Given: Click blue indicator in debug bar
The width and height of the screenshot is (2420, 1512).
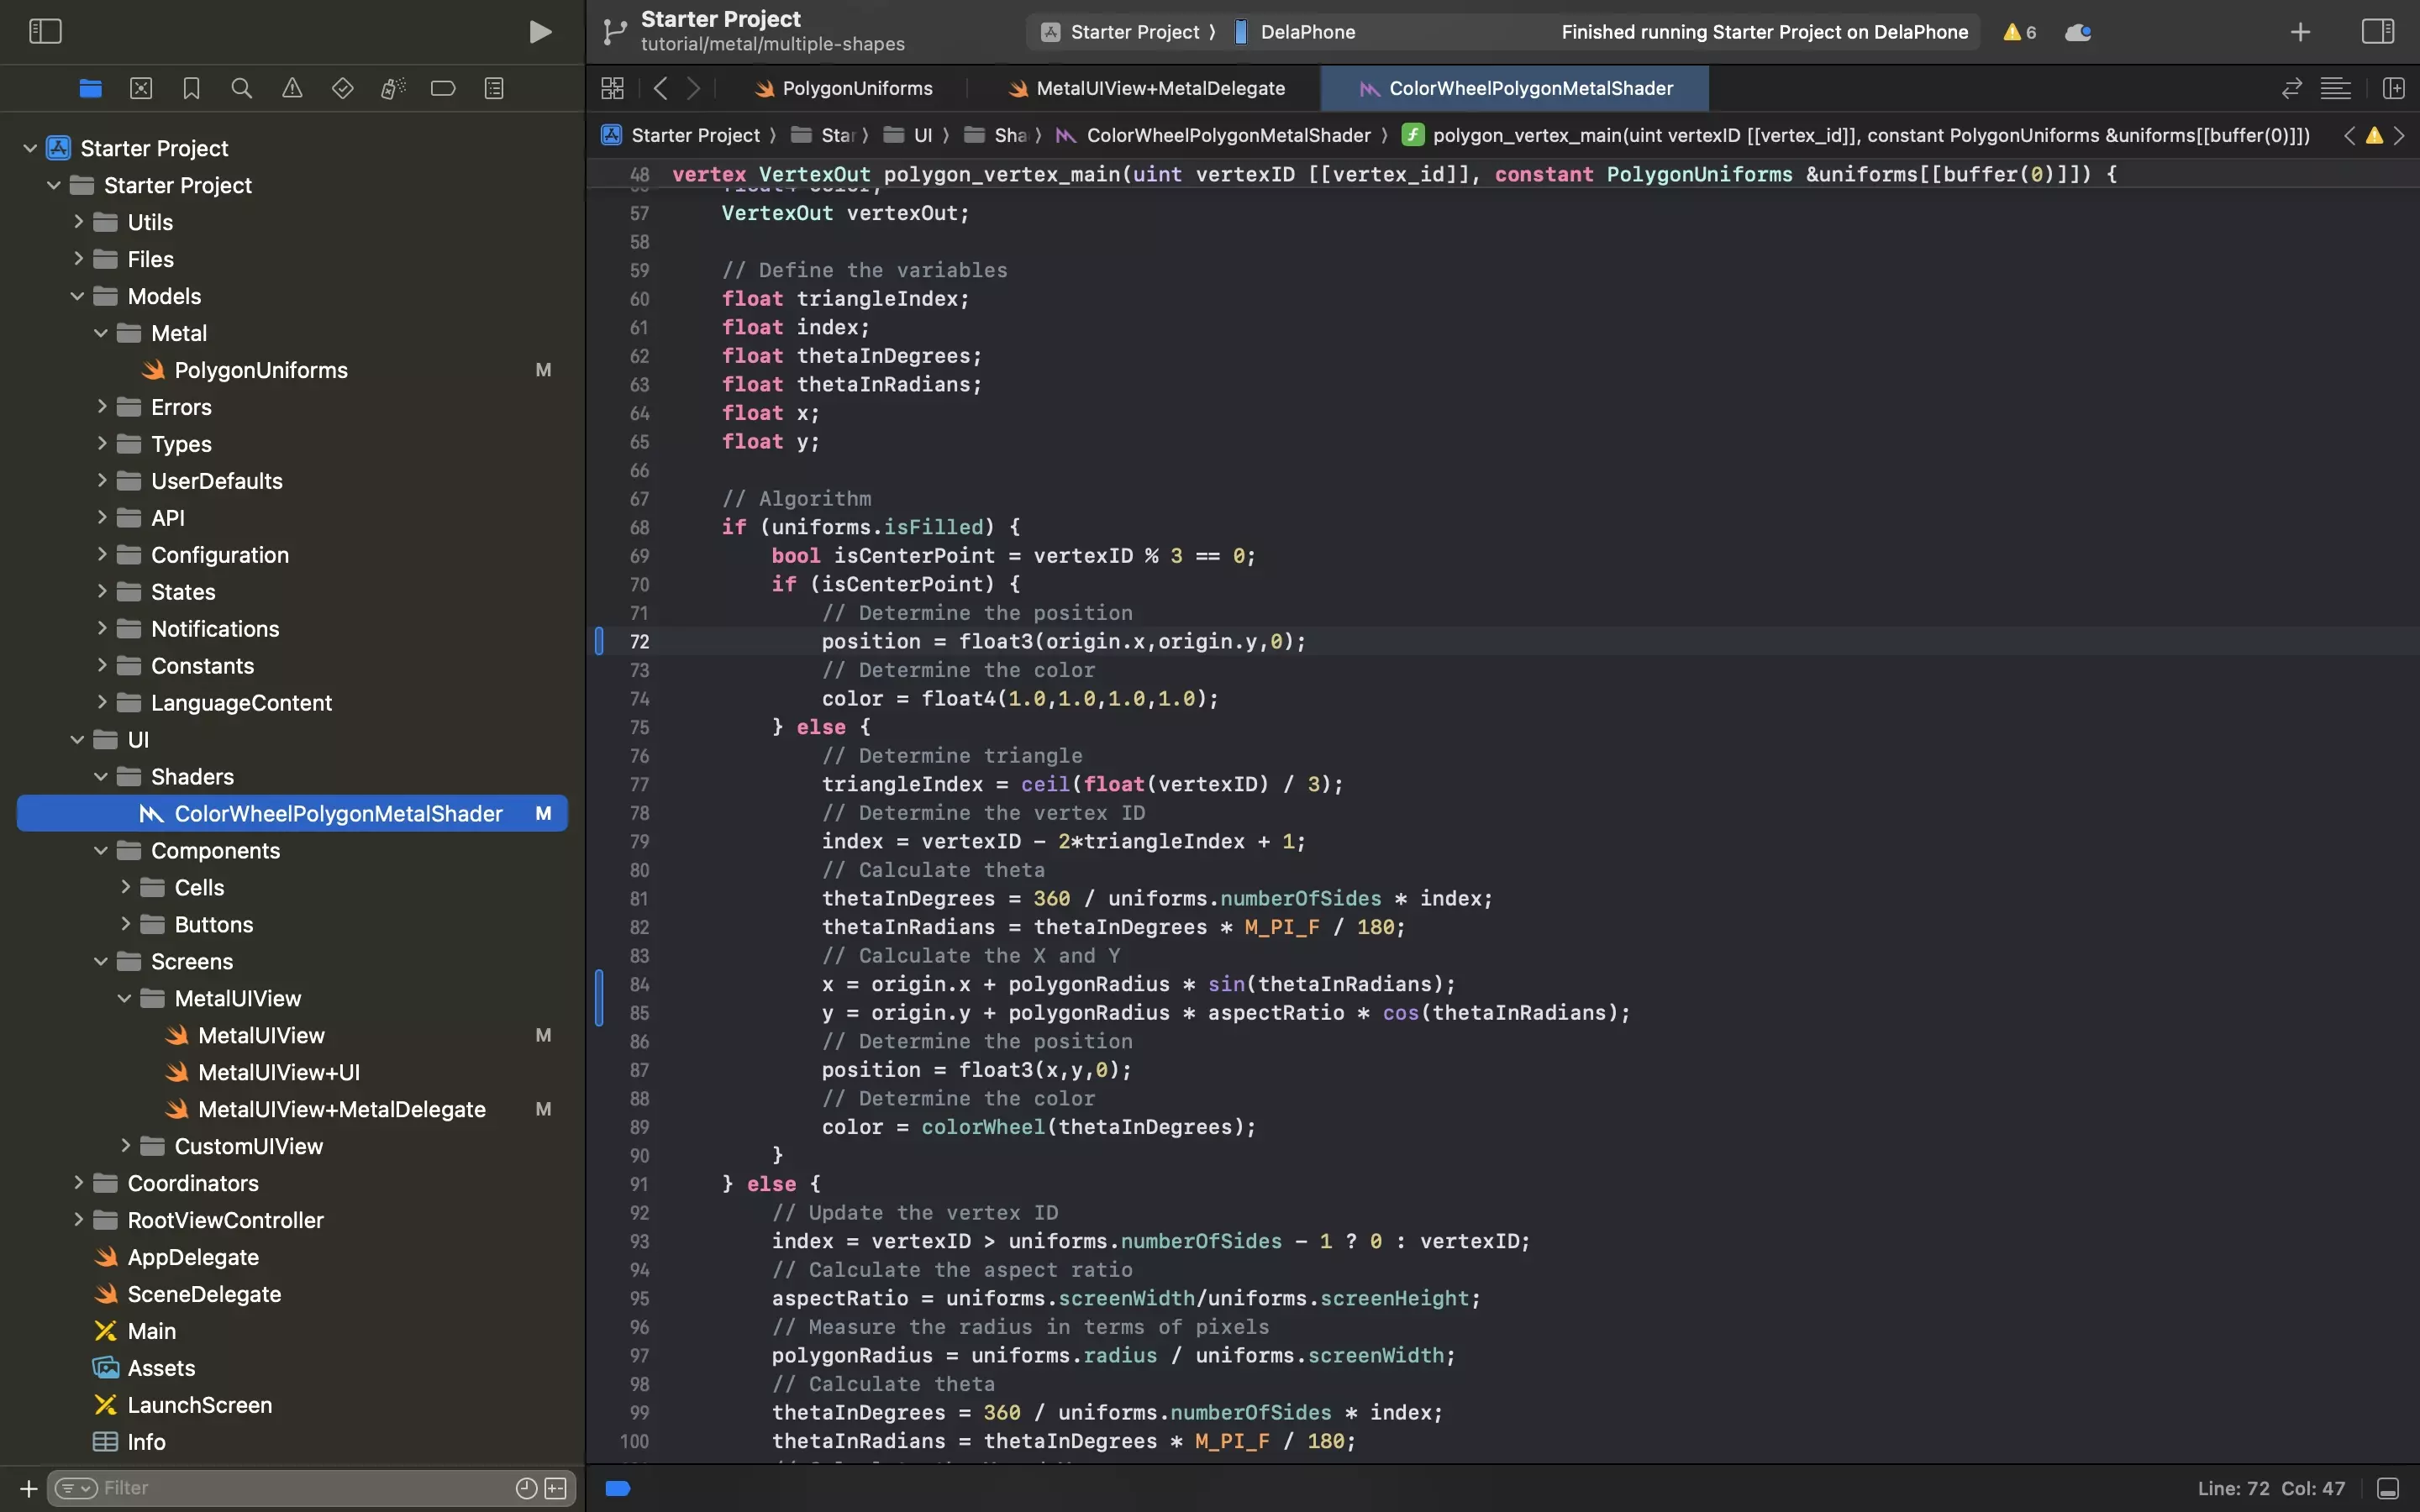Looking at the screenshot, I should [x=618, y=1488].
